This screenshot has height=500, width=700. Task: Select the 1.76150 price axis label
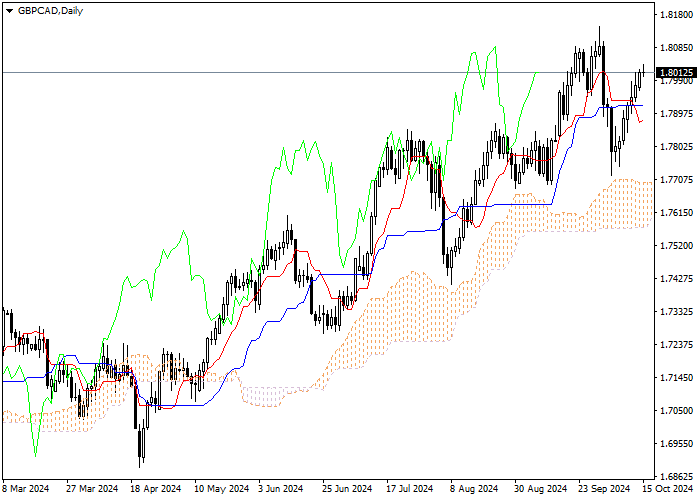tap(677, 213)
